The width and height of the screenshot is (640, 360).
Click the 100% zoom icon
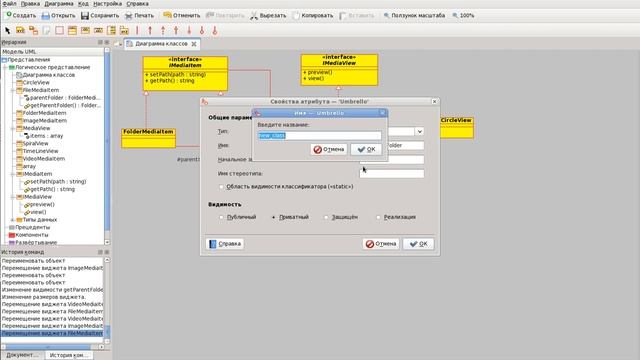click(x=455, y=16)
